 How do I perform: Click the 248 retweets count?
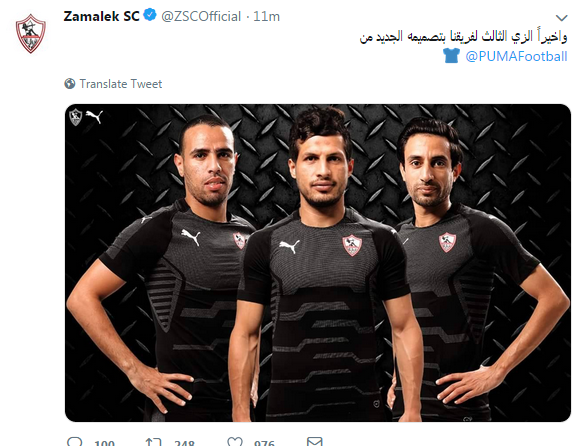coord(184,443)
